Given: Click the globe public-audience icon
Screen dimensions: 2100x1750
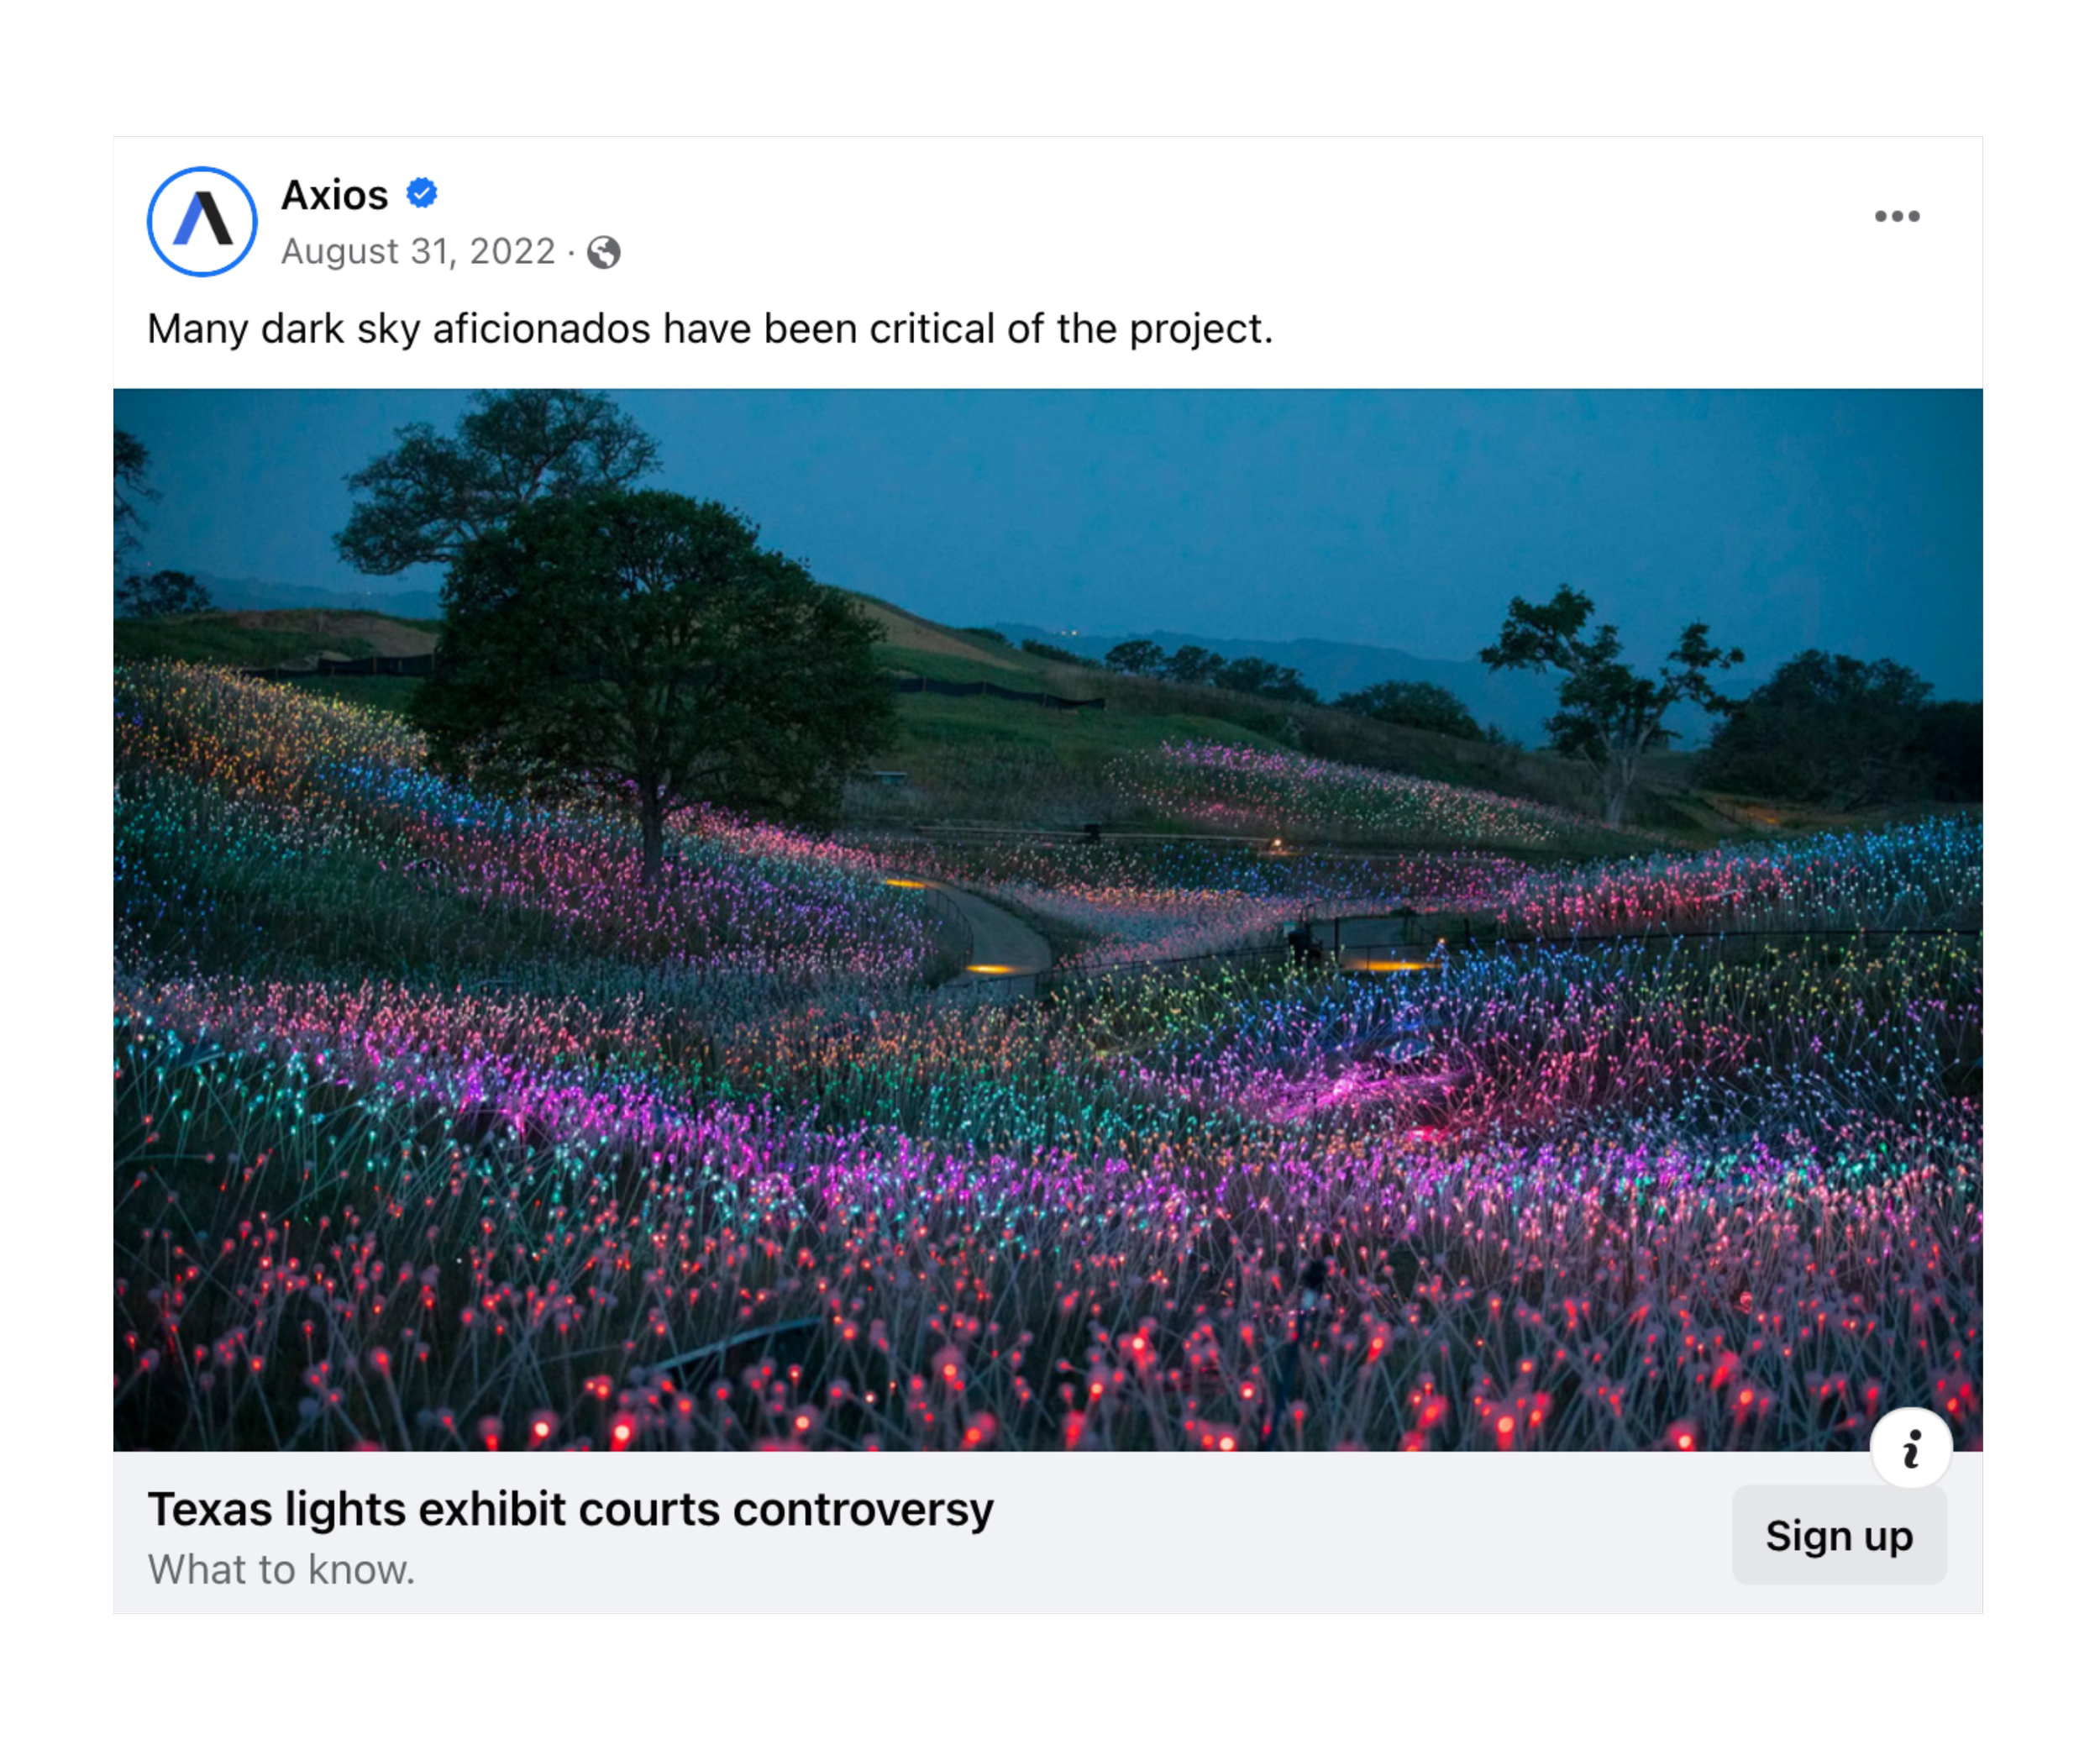Looking at the screenshot, I should [x=603, y=252].
